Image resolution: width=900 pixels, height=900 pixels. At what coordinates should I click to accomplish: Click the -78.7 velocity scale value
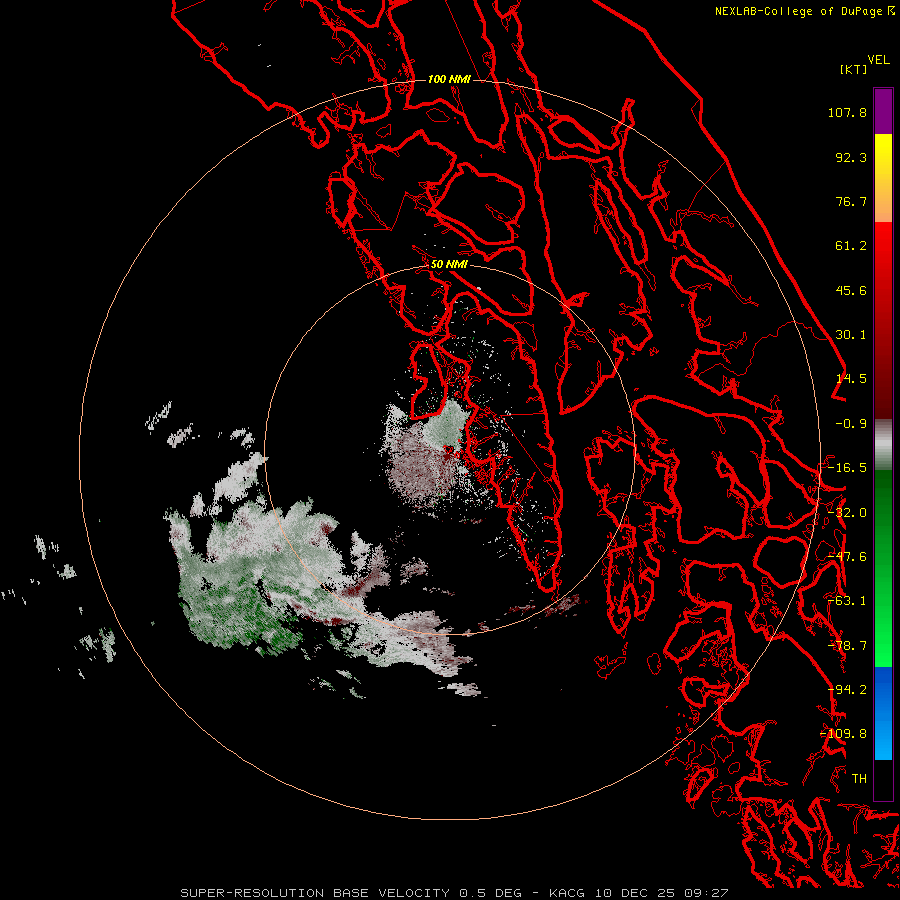(x=847, y=646)
